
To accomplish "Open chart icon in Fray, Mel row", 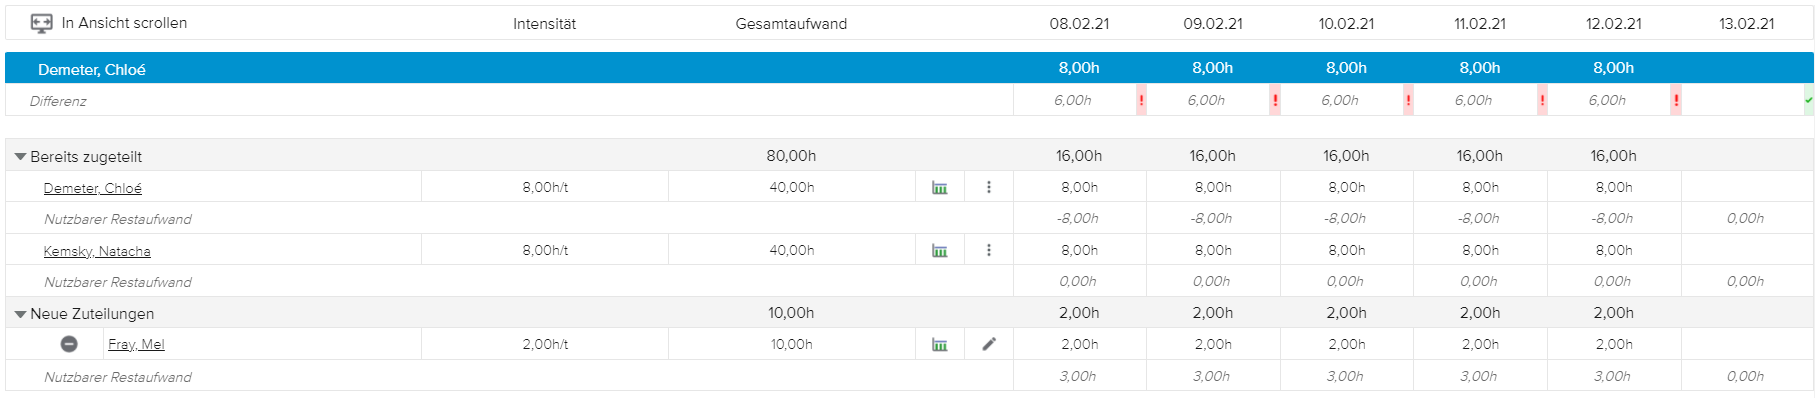I will pos(939,345).
